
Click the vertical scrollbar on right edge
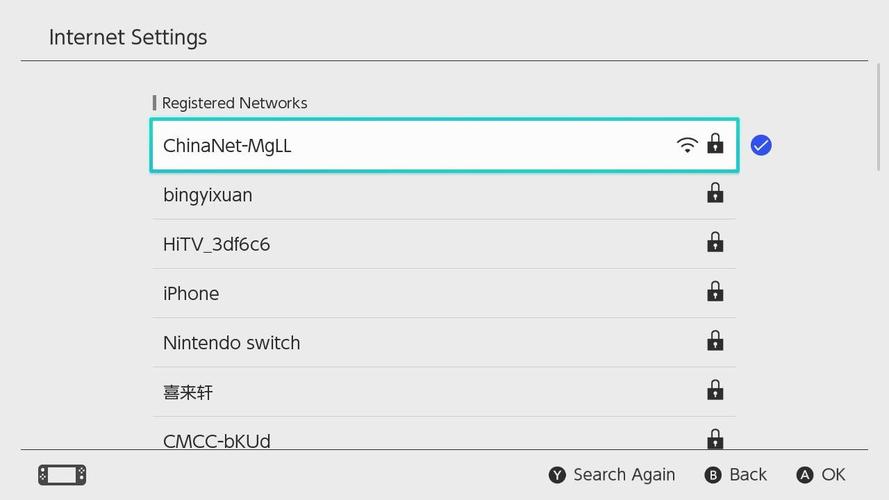tap(879, 117)
